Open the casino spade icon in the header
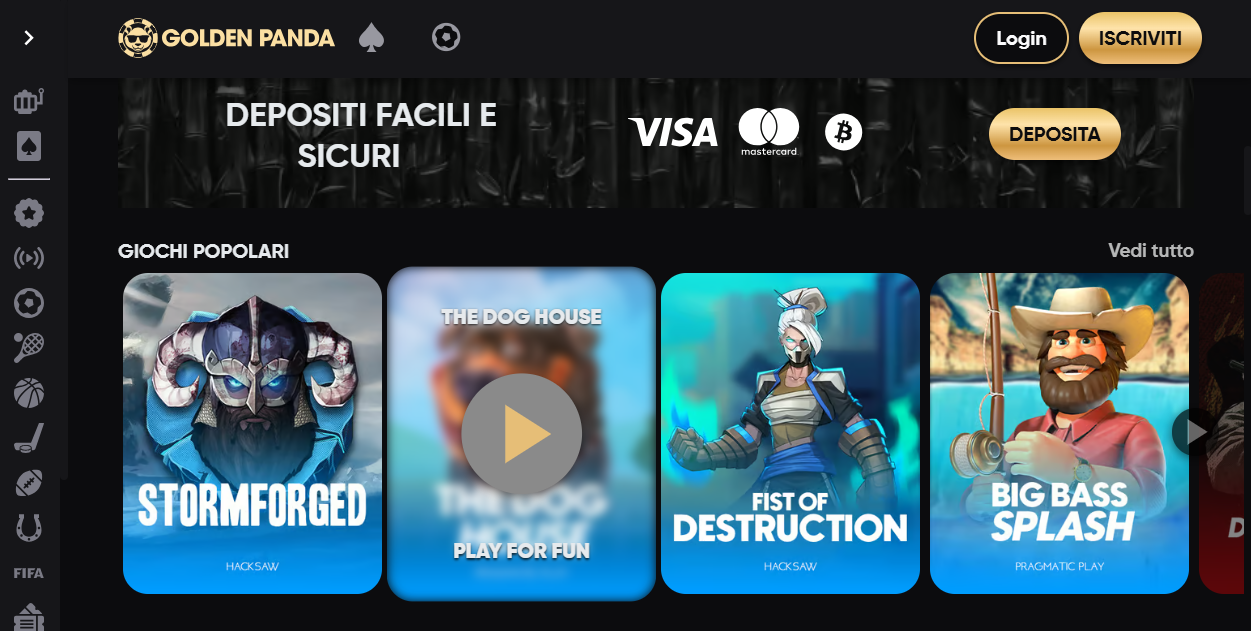This screenshot has height=631, width=1251. click(372, 38)
